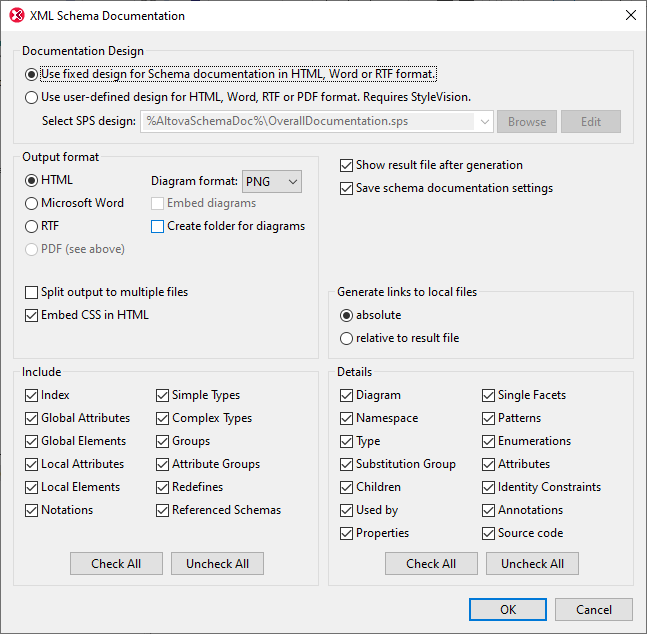Click the XMLSpy app icon in title bar
The image size is (647, 634).
coord(16,15)
